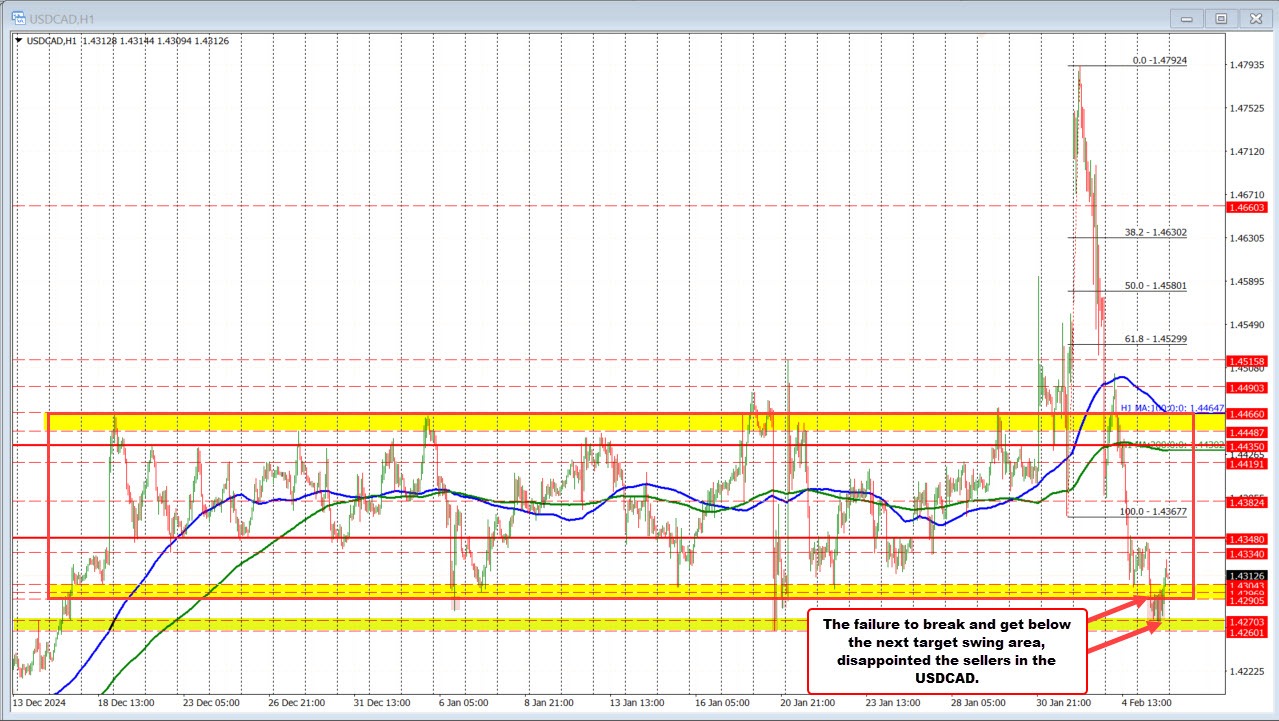Click the small triangle beside USDCAD,H1 symbol label
Image resolution: width=1279 pixels, height=721 pixels.
pyautogui.click(x=19, y=40)
